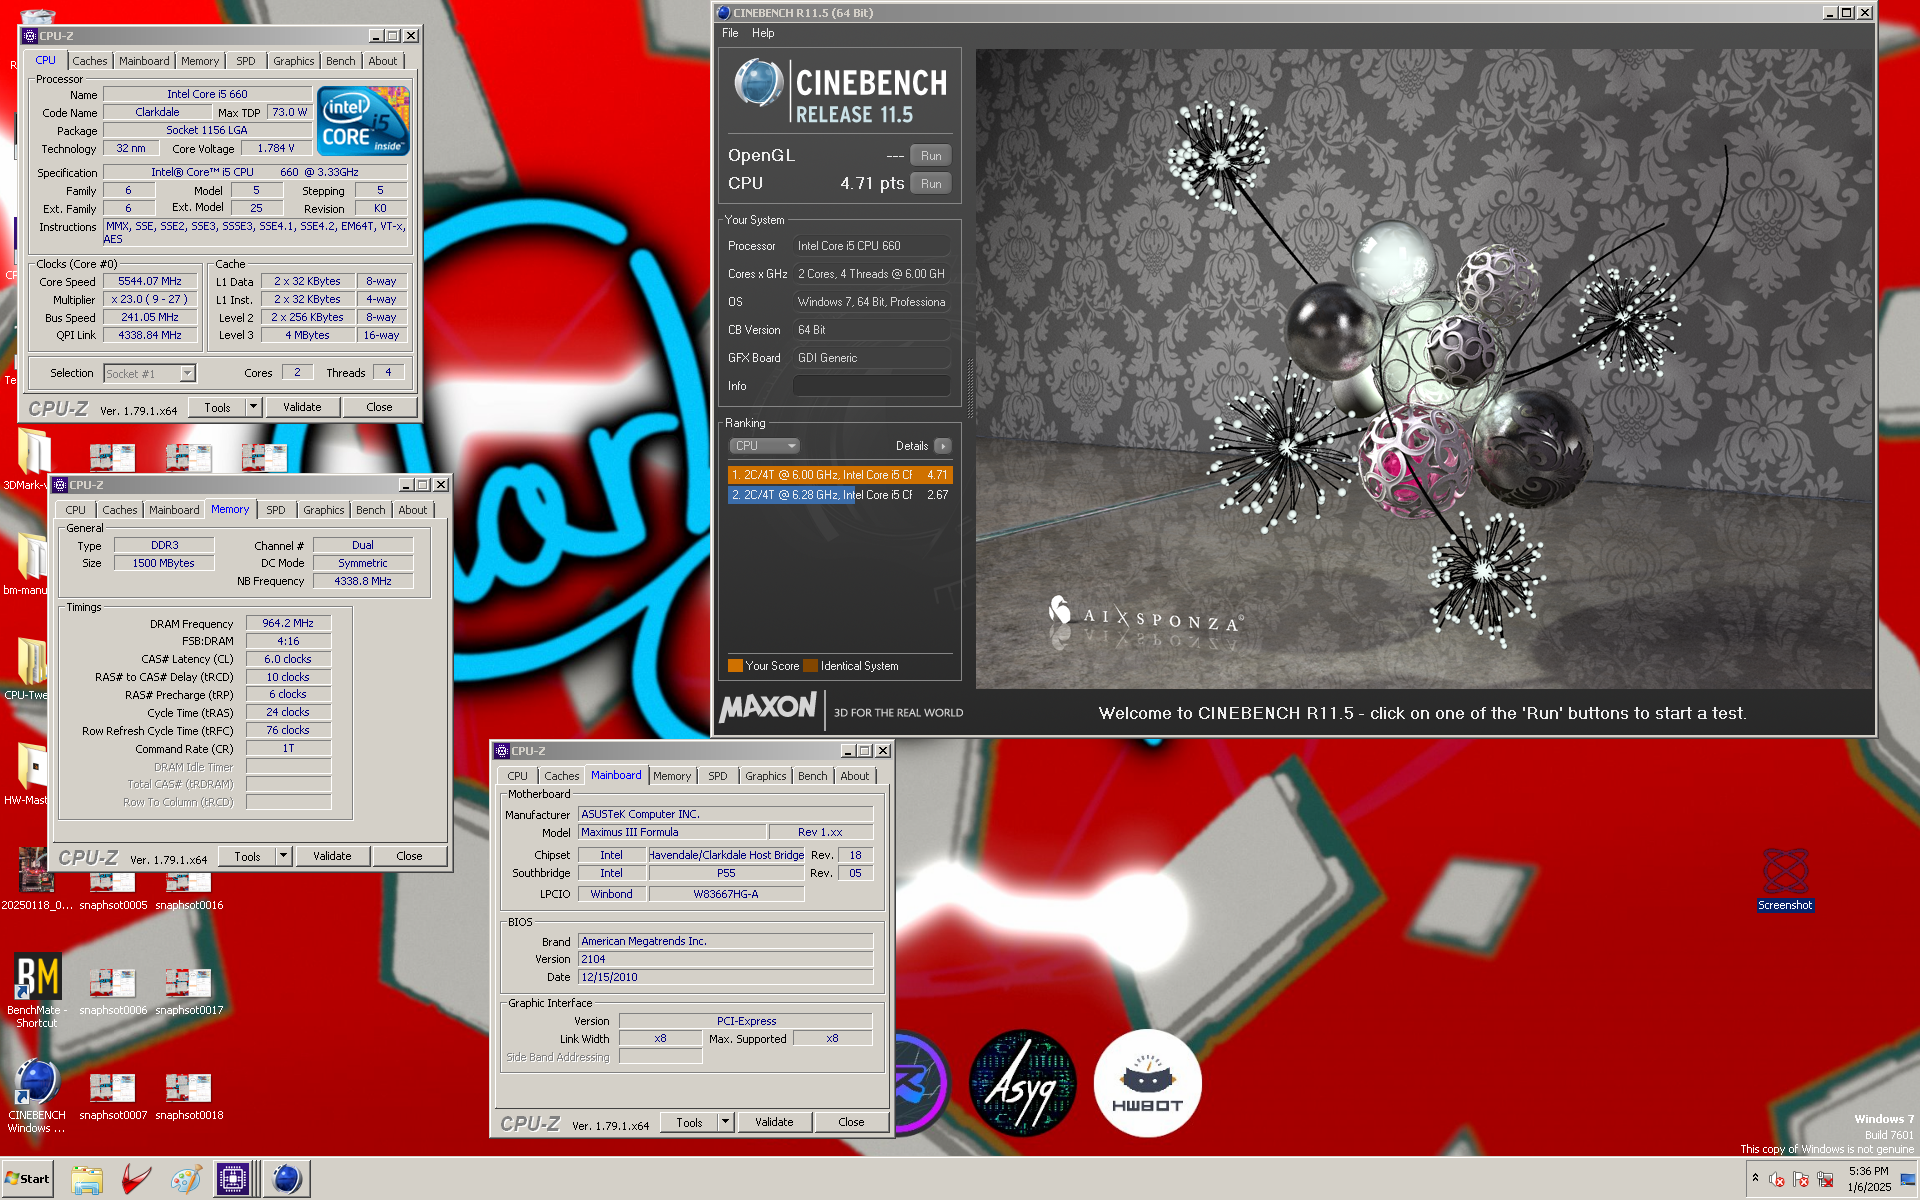Select the snaphsot0006 desktop file
The height and width of the screenshot is (1200, 1920).
[112, 991]
